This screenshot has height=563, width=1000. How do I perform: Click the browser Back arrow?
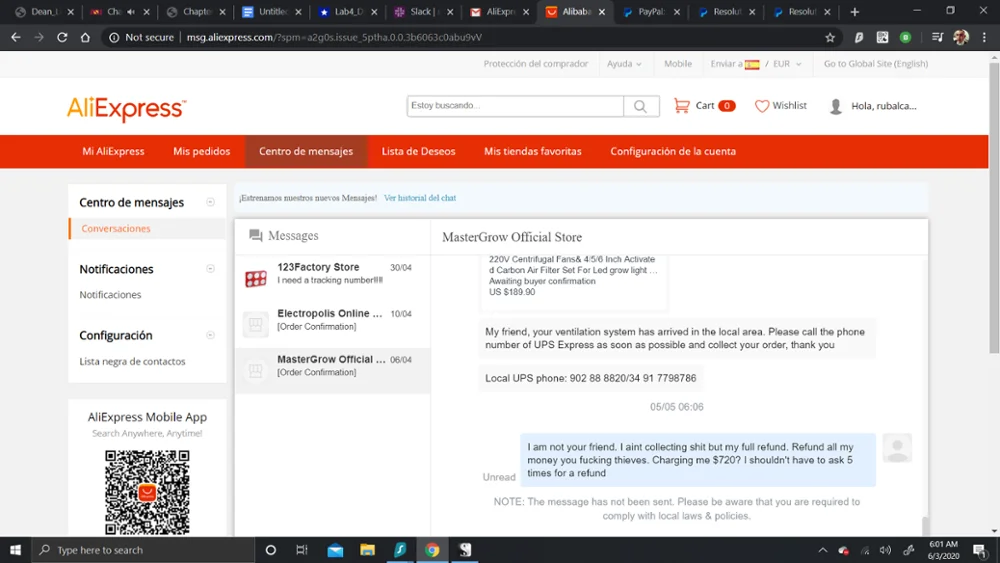pyautogui.click(x=16, y=38)
